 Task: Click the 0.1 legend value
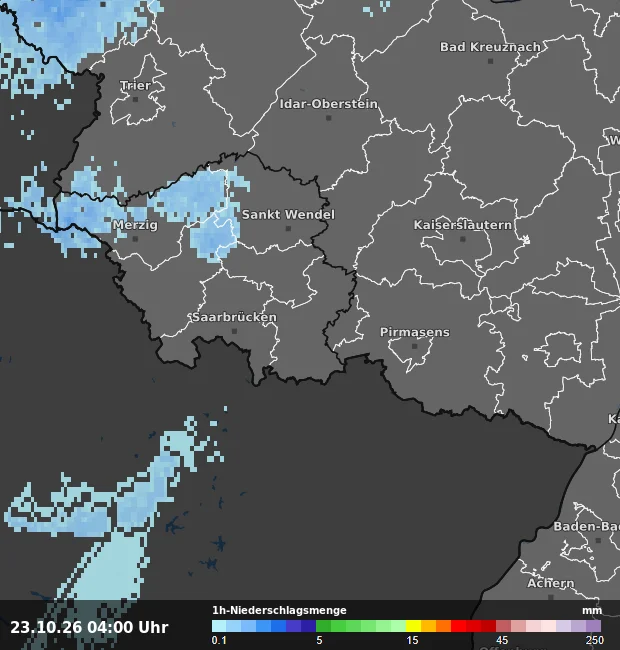coord(219,640)
